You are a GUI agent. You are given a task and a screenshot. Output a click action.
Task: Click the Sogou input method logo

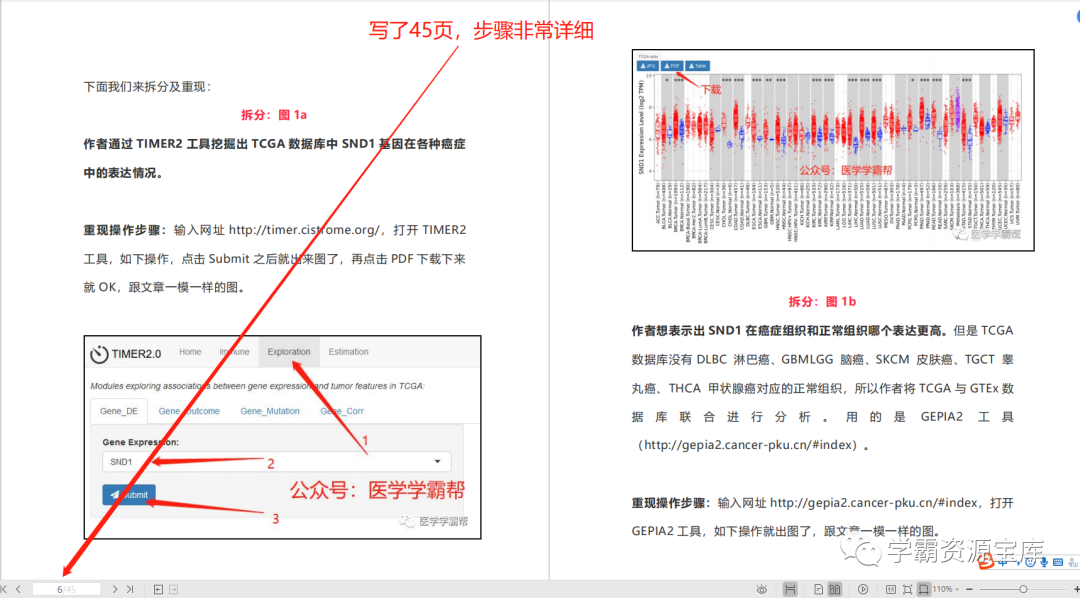point(986,561)
